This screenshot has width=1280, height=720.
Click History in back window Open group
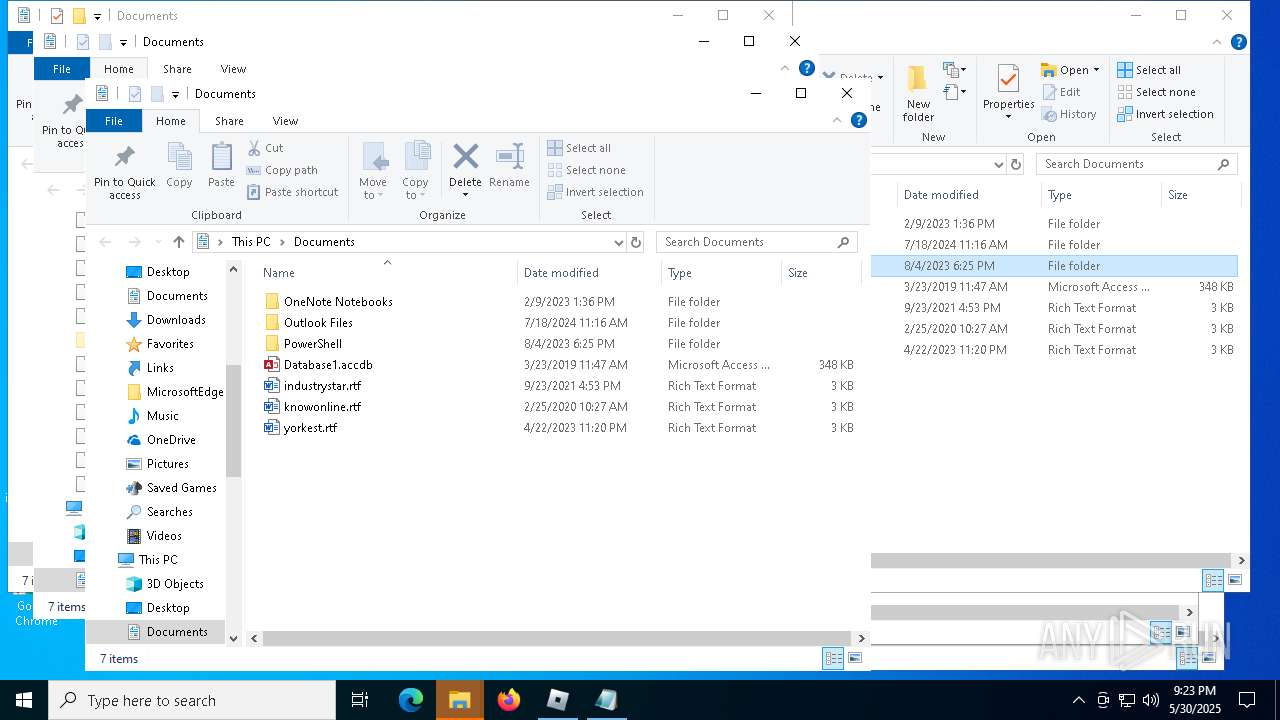point(1069,114)
